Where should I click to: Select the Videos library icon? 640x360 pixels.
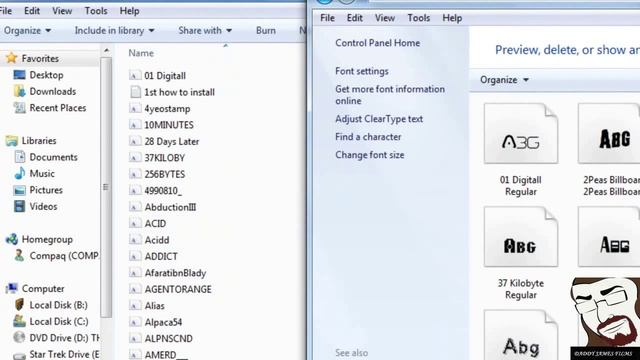19,207
